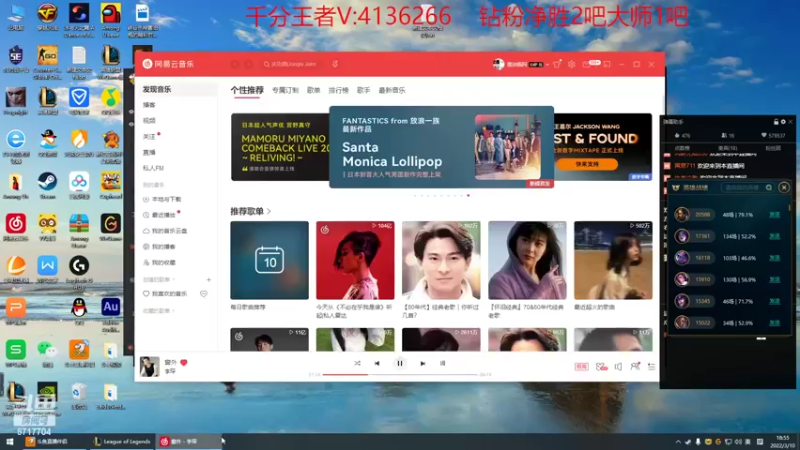Start heartbeat mode icon beside liked music
The width and height of the screenshot is (800, 450).
(204, 294)
